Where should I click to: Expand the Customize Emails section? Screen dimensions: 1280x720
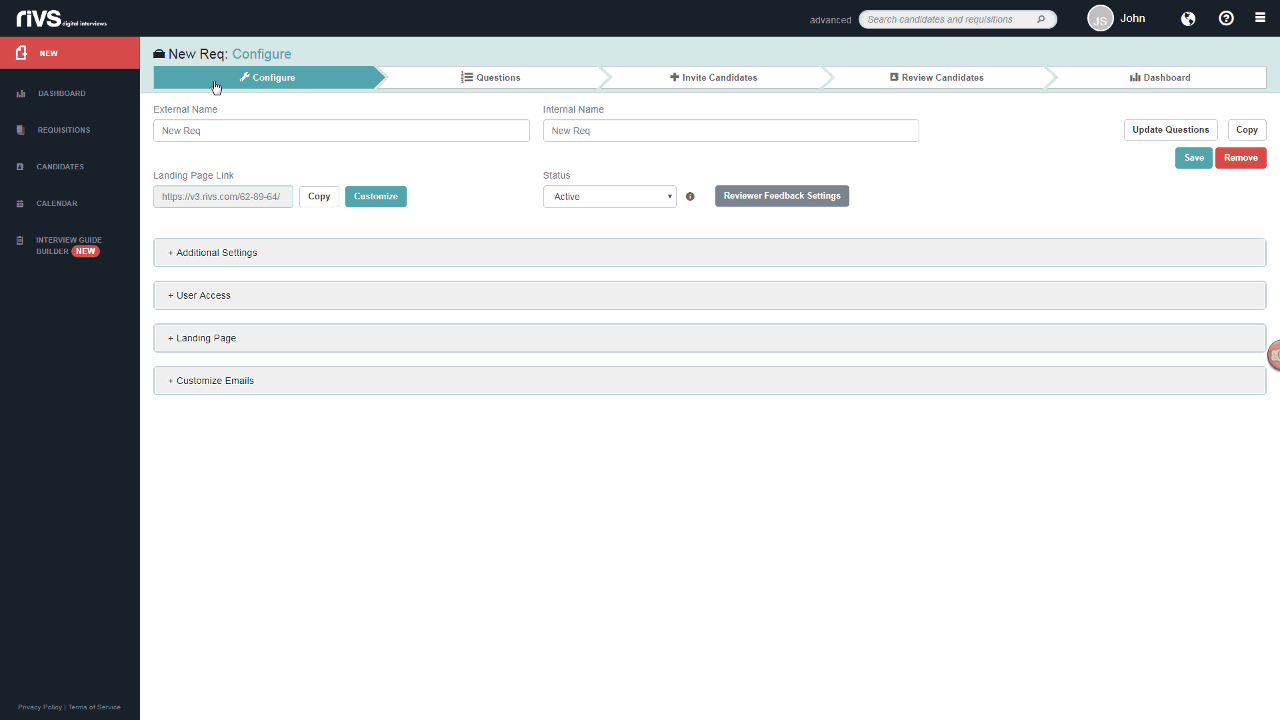click(710, 381)
